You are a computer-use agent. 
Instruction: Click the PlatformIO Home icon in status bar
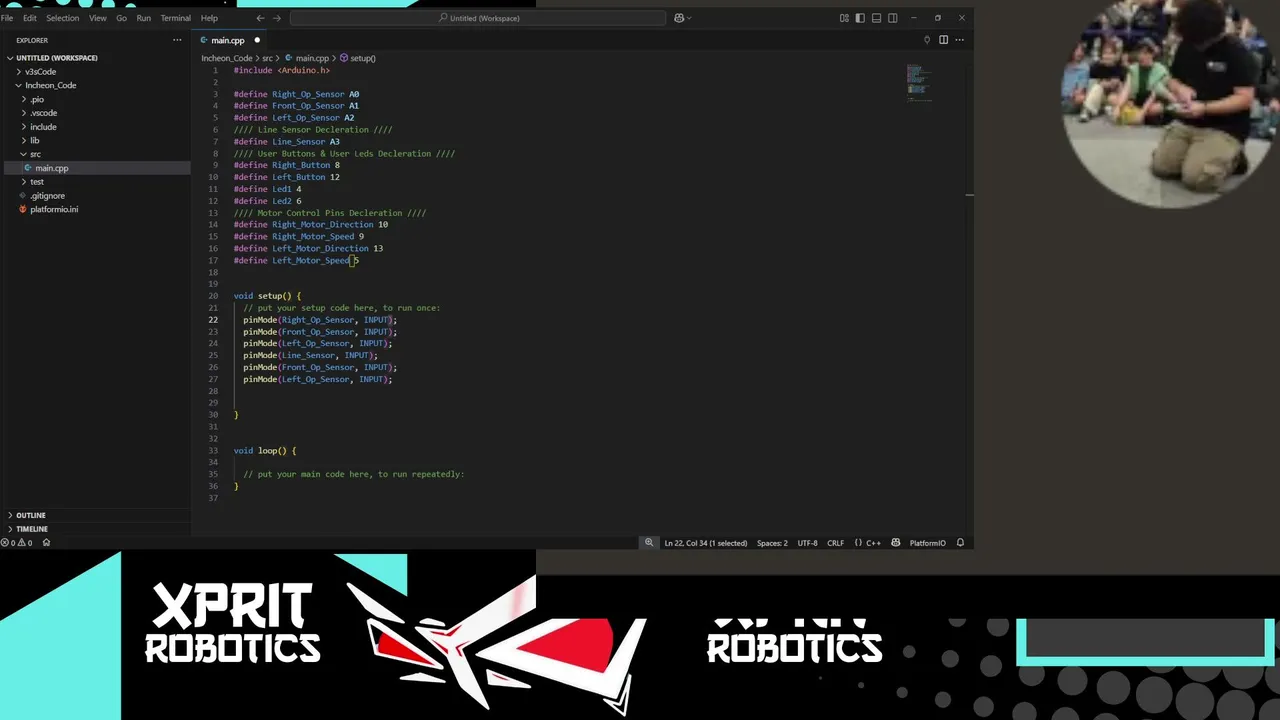coord(46,543)
